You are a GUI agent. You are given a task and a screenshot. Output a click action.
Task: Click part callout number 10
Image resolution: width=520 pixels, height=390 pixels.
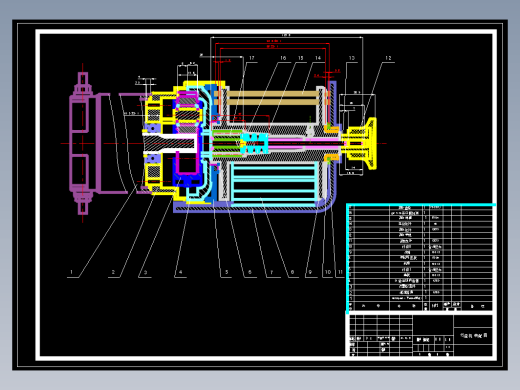pyautogui.click(x=328, y=272)
